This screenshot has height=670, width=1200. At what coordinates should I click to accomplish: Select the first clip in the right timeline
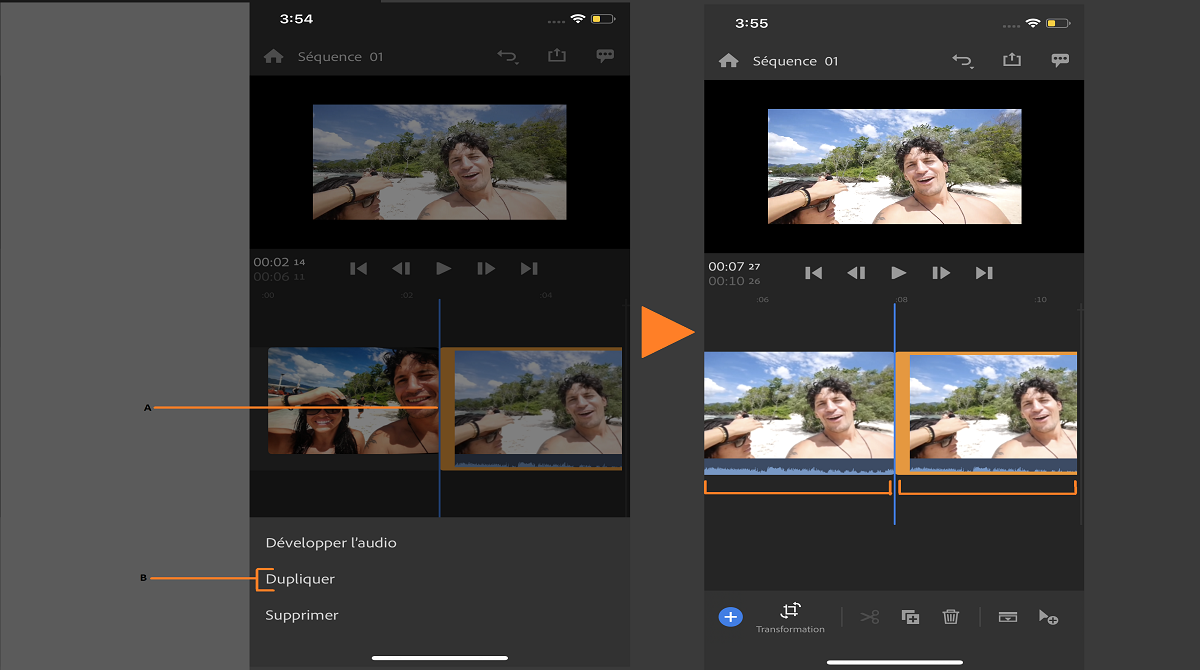799,413
